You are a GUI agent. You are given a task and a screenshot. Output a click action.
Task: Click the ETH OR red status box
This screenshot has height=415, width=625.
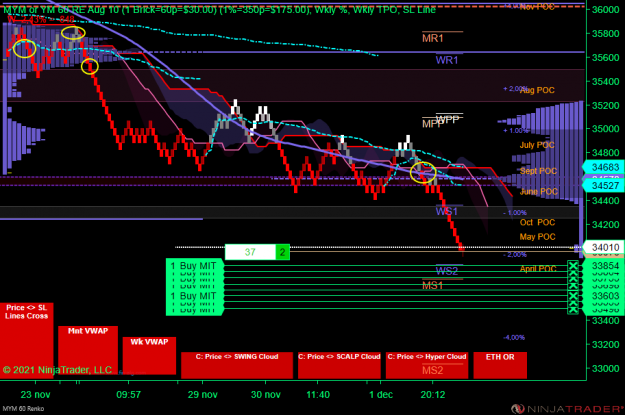click(500, 365)
